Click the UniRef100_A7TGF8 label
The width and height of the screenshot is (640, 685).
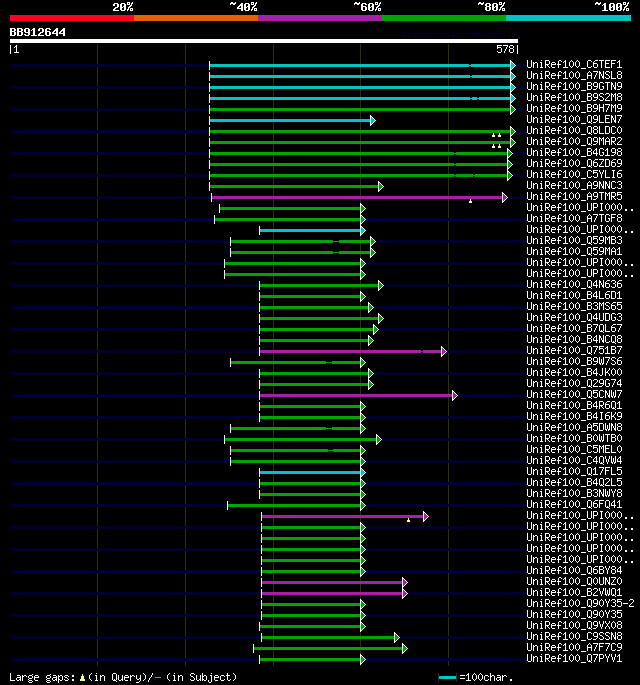574,218
